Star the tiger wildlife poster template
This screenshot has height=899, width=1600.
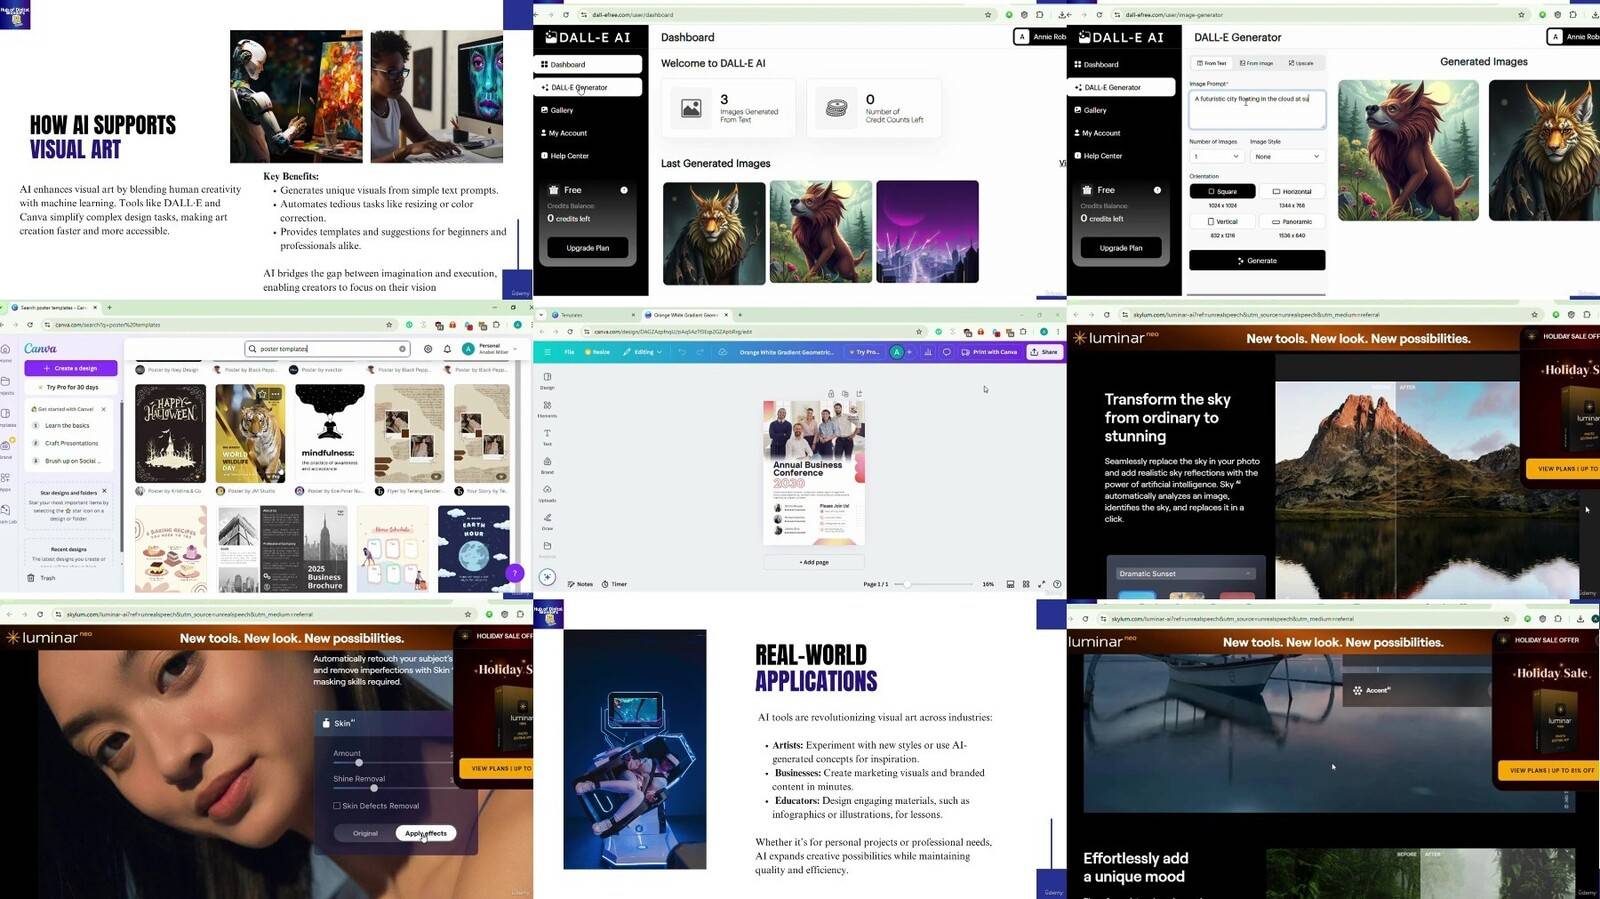coord(262,394)
